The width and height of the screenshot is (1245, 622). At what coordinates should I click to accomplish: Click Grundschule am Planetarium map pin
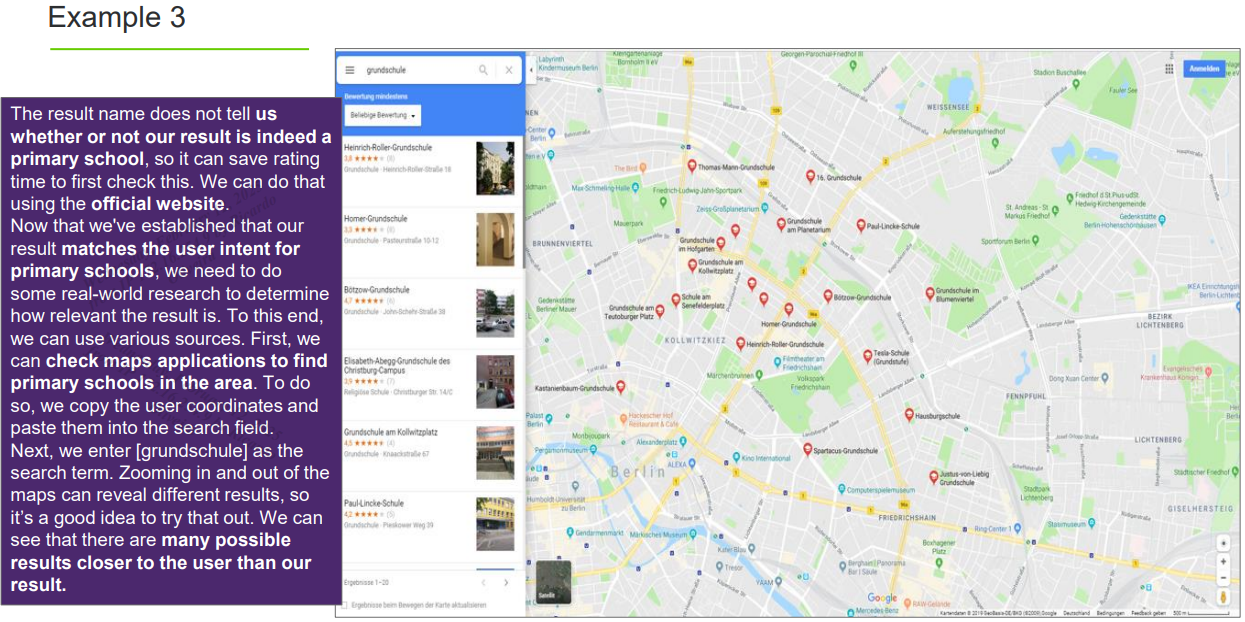(x=781, y=224)
